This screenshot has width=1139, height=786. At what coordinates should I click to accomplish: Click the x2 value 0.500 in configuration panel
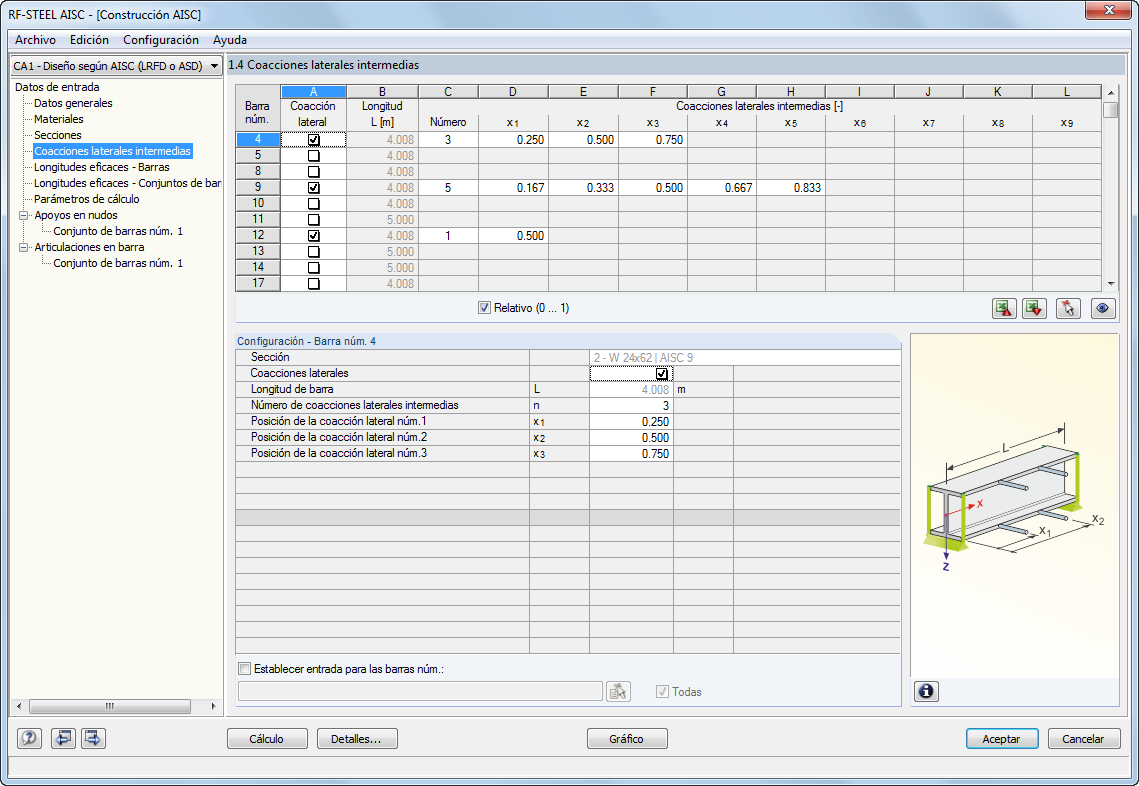(x=631, y=437)
